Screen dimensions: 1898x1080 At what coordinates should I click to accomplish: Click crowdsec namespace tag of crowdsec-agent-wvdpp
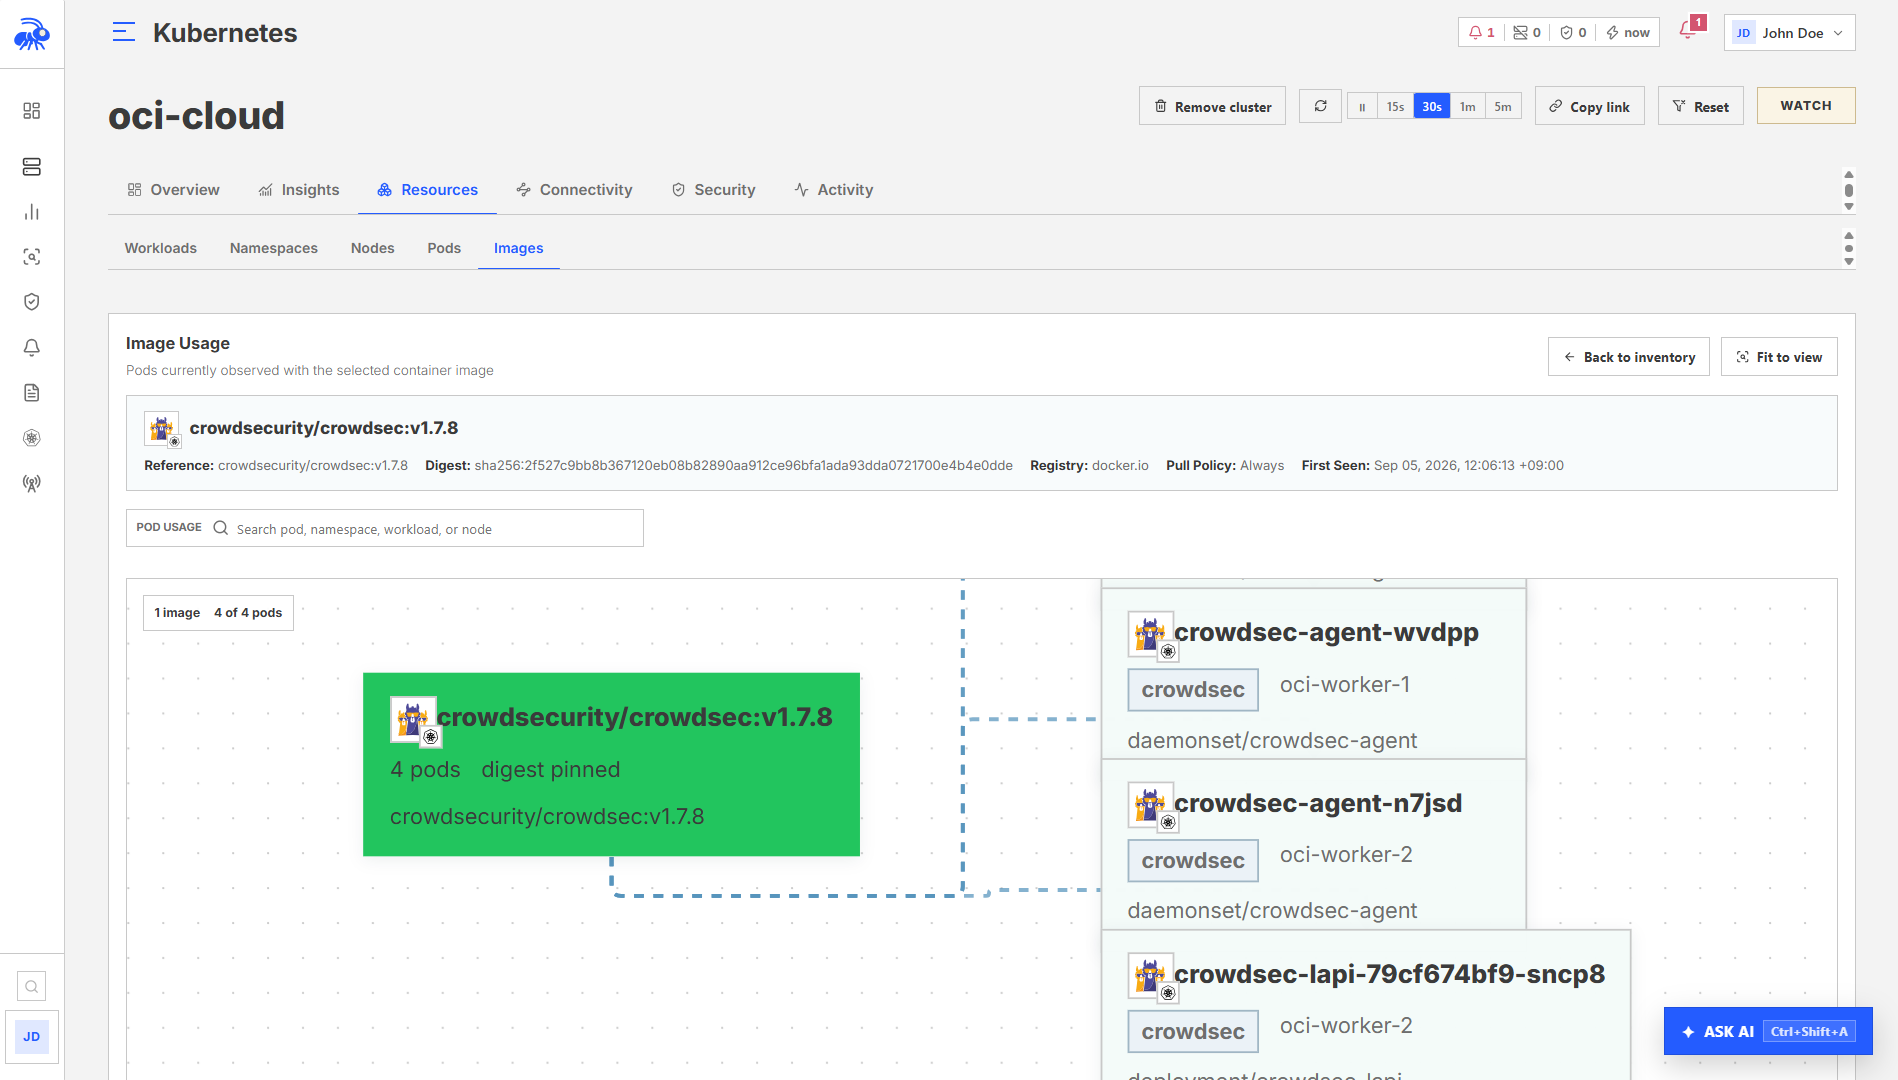(x=1193, y=690)
